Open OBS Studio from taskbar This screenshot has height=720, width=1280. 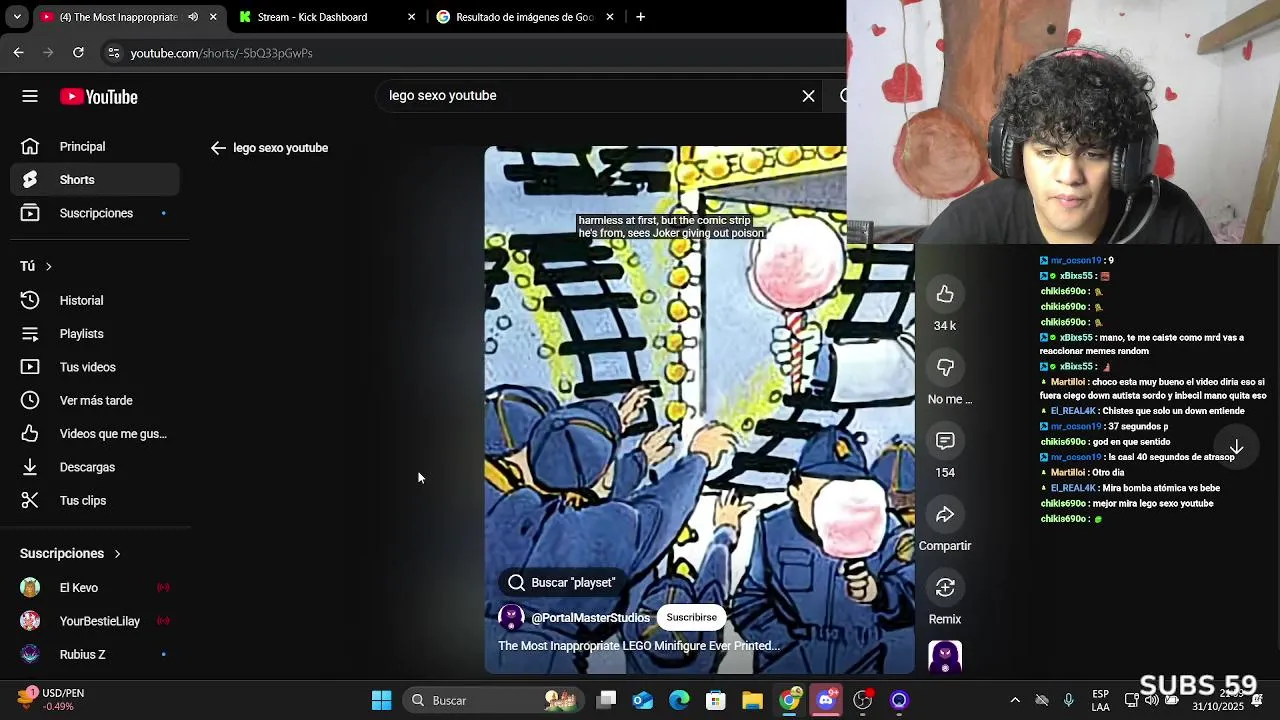pos(862,700)
